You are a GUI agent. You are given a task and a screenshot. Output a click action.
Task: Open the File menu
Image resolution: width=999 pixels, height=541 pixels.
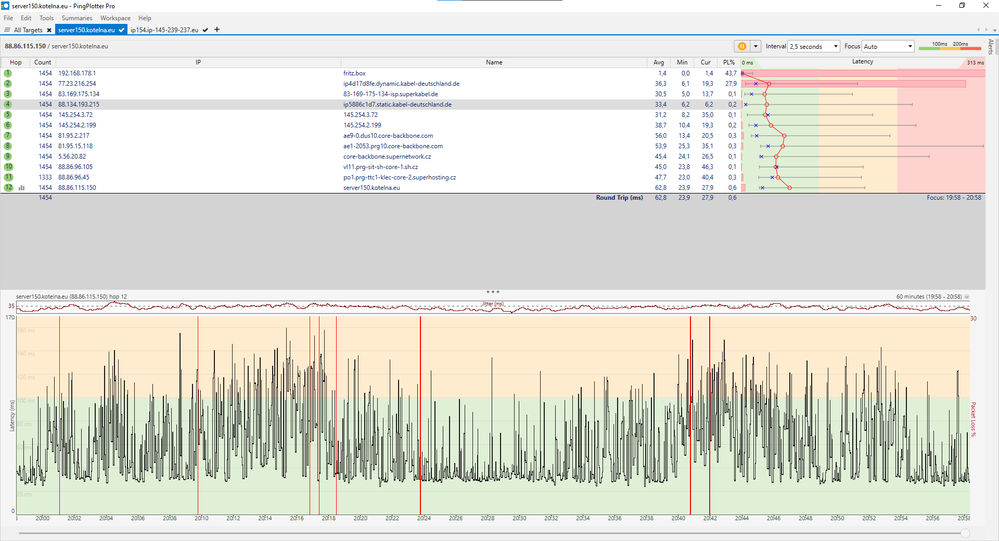pyautogui.click(x=8, y=18)
